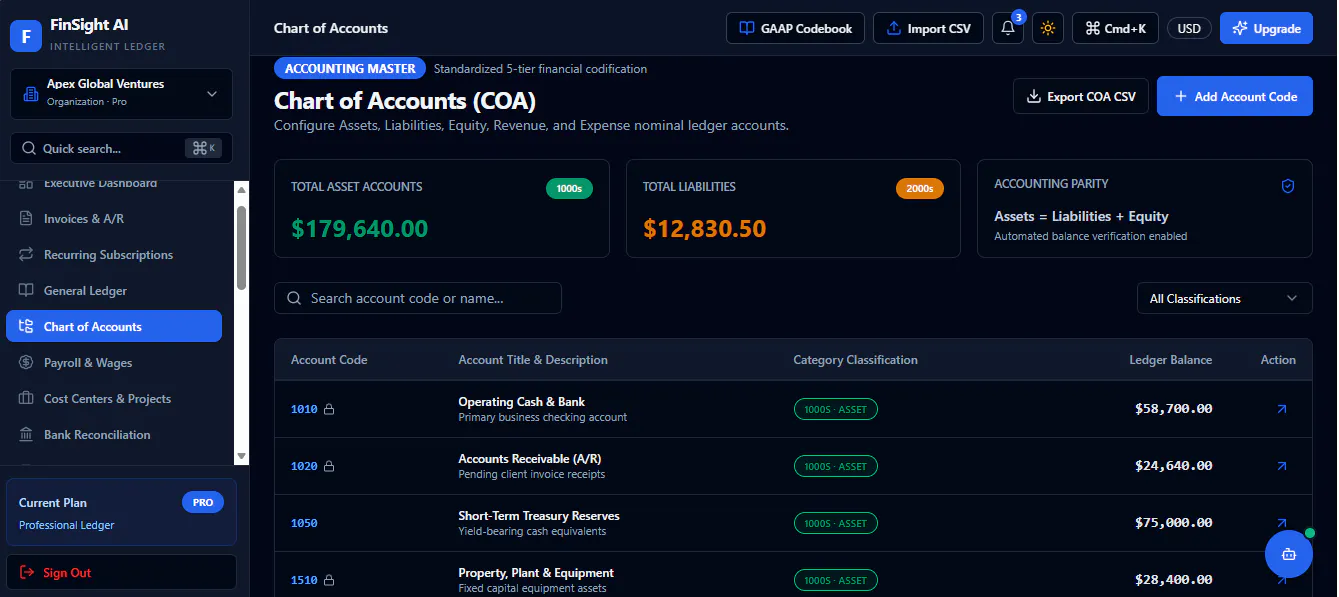The height and width of the screenshot is (597, 1339).
Task: Open Recurring Subscriptions in the sidebar
Action: 114,254
